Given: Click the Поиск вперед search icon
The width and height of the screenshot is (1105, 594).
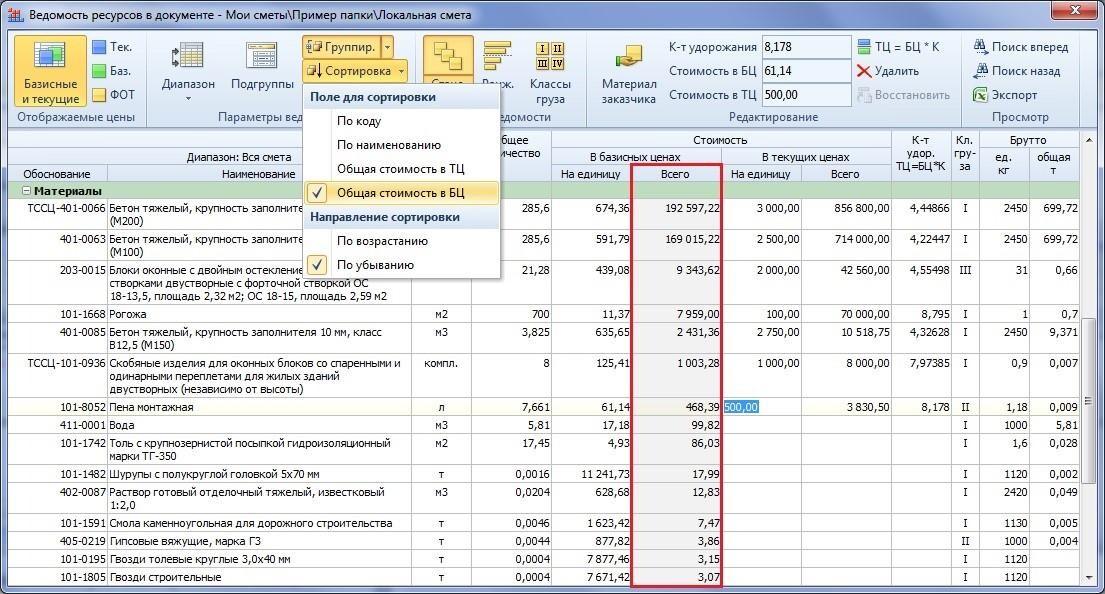Looking at the screenshot, I should pos(981,47).
